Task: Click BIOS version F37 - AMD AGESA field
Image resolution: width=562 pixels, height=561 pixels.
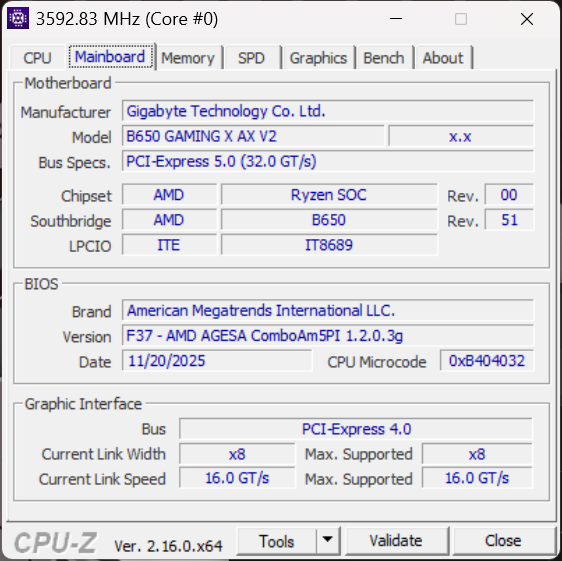Action: point(328,336)
